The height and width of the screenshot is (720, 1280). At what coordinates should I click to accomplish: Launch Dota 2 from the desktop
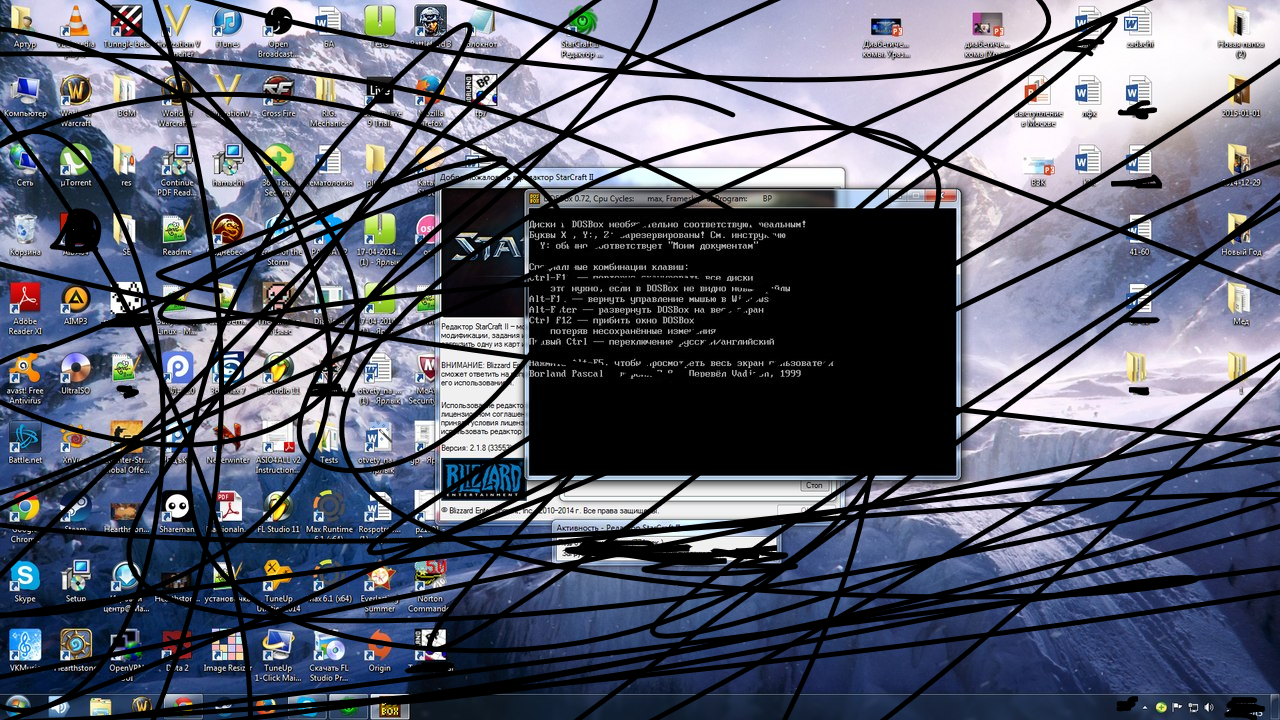coord(177,652)
